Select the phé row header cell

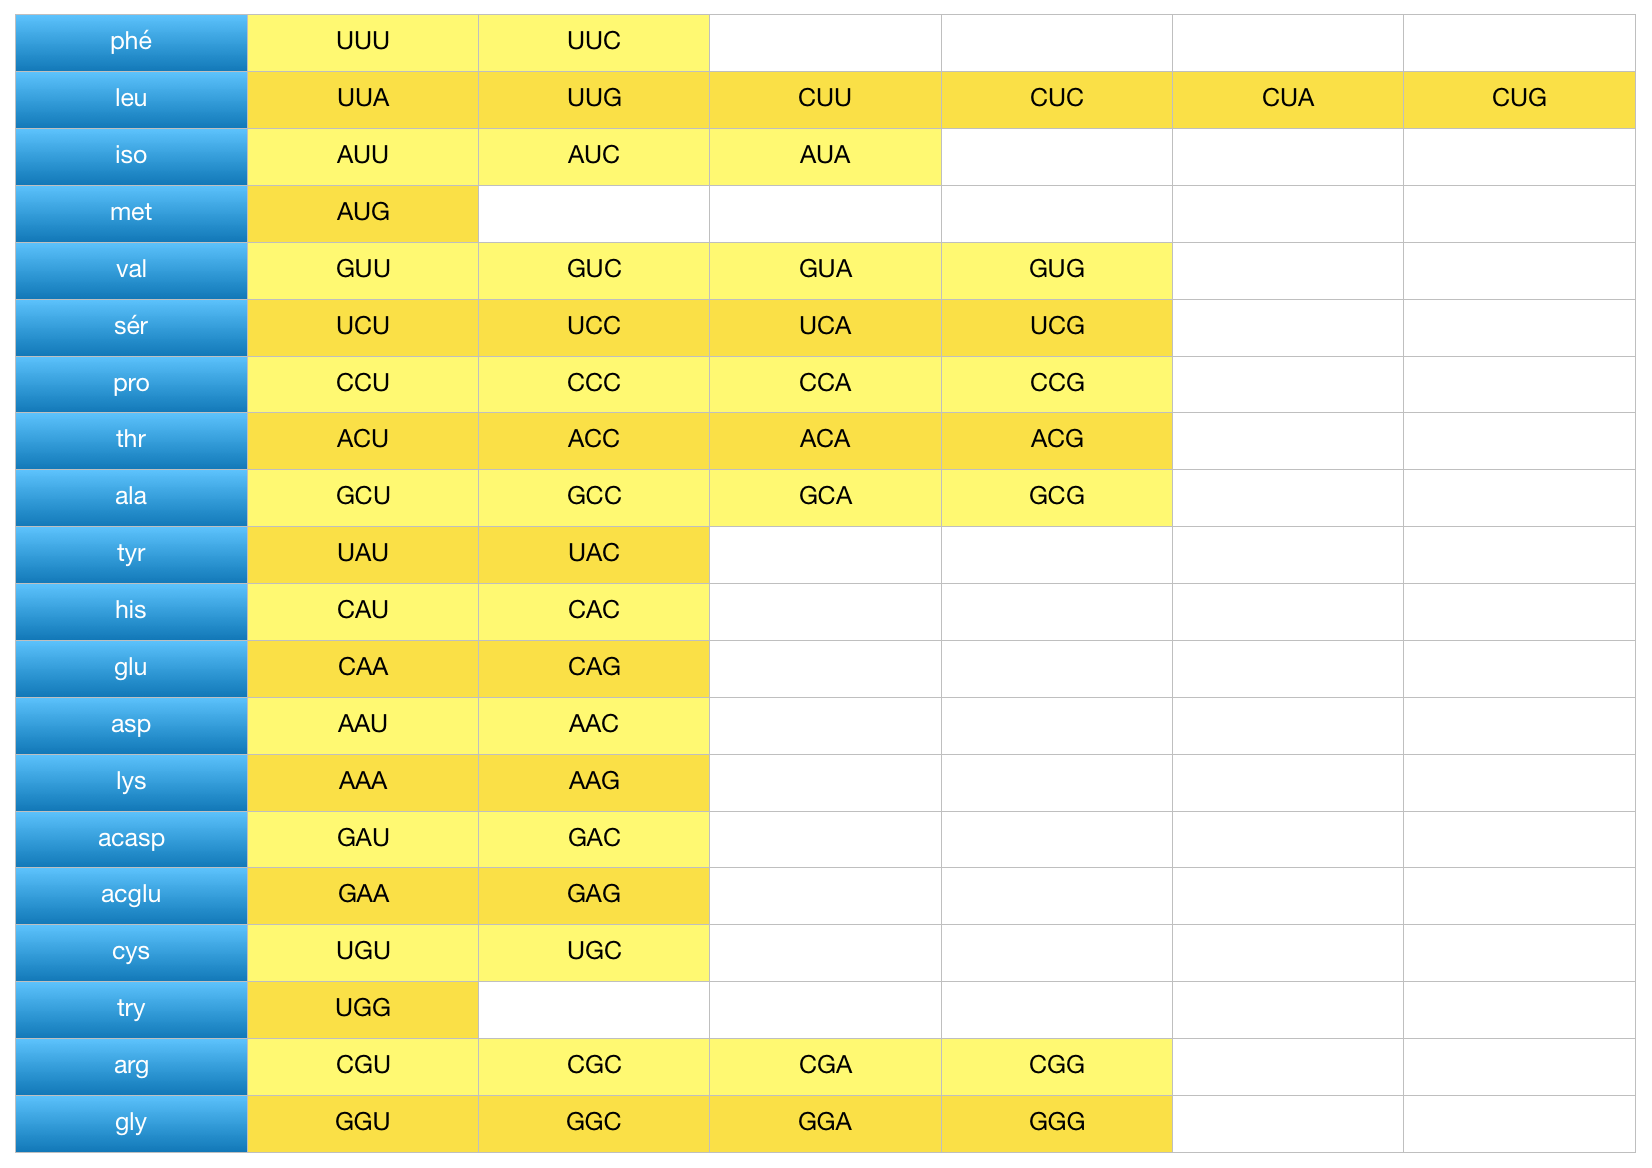[x=131, y=42]
